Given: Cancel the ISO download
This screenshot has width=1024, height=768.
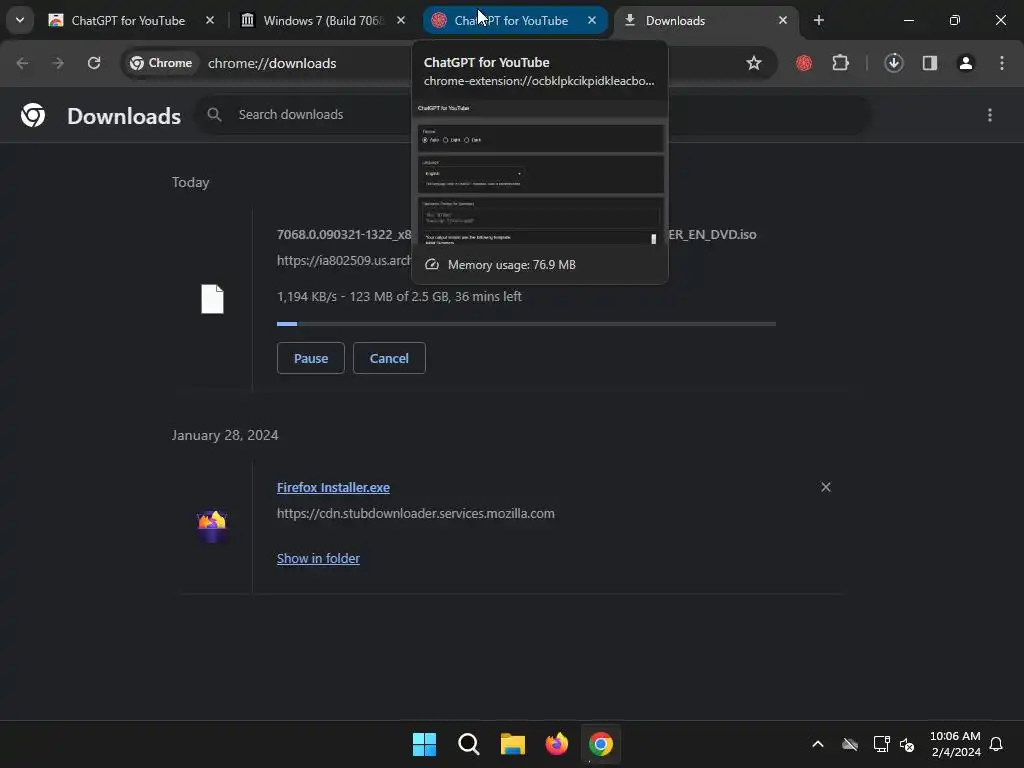Looking at the screenshot, I should 389,358.
